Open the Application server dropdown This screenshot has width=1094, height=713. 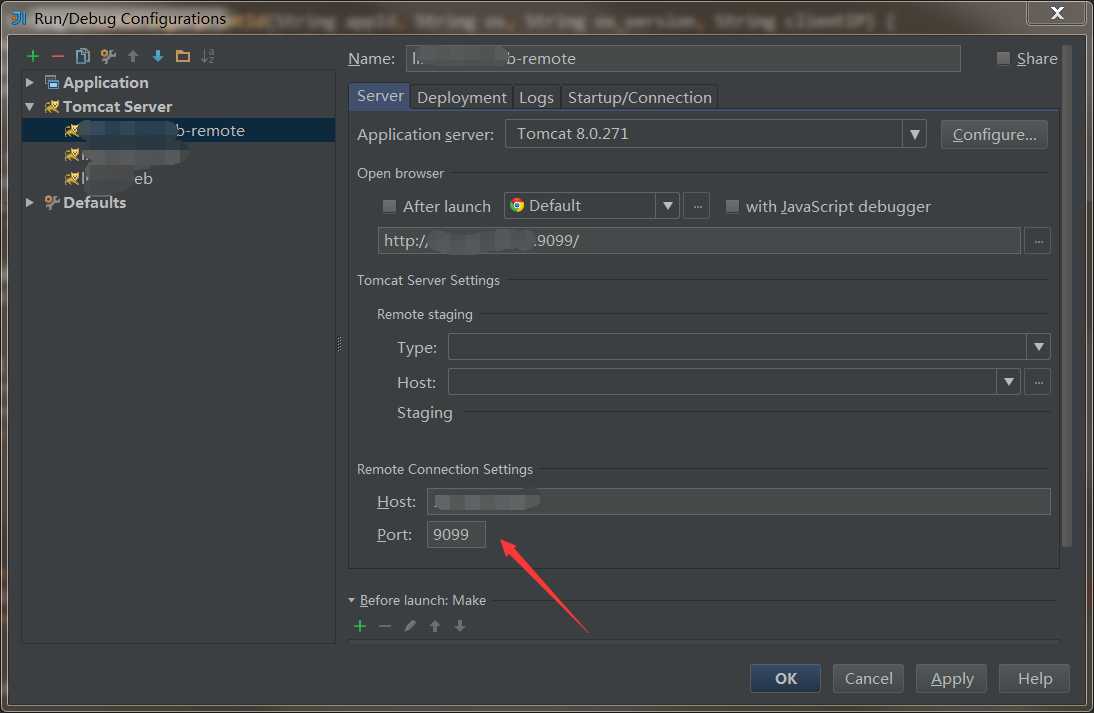[914, 134]
